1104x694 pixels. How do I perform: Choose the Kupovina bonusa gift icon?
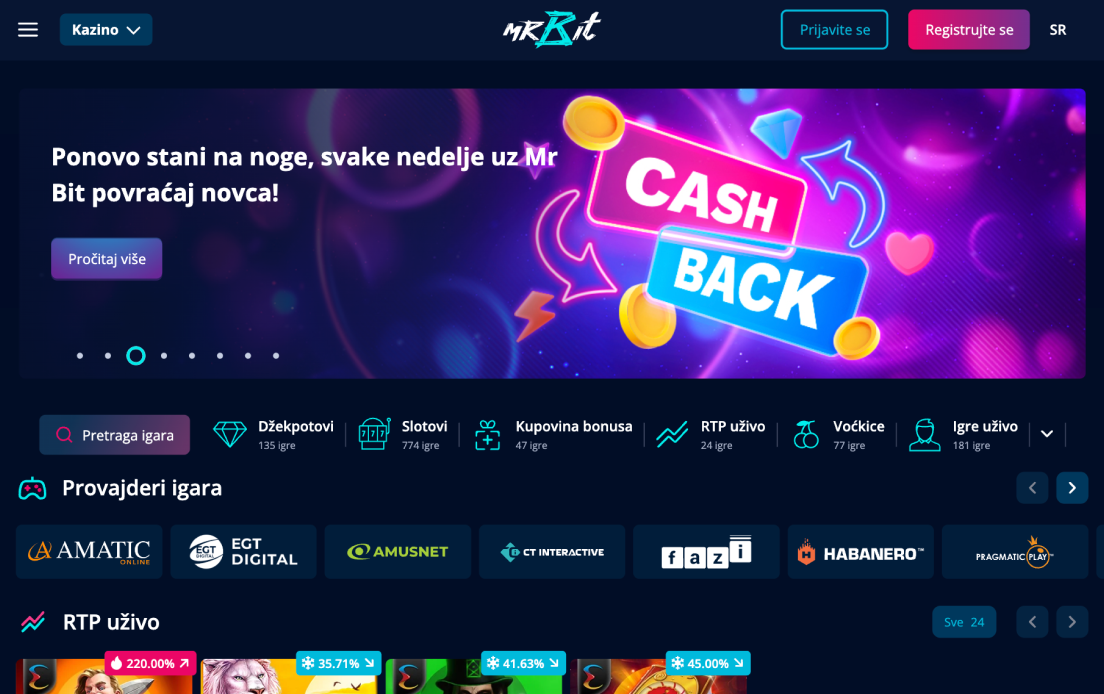[487, 434]
